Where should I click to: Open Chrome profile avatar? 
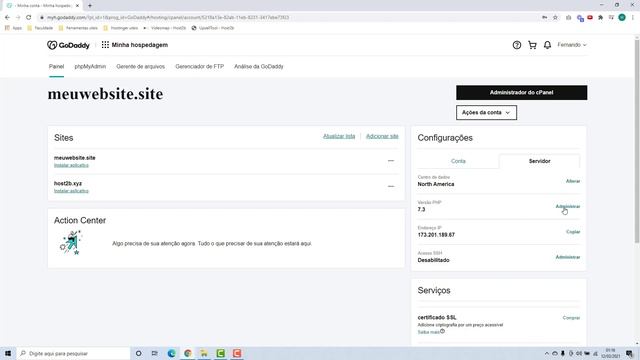(x=622, y=18)
